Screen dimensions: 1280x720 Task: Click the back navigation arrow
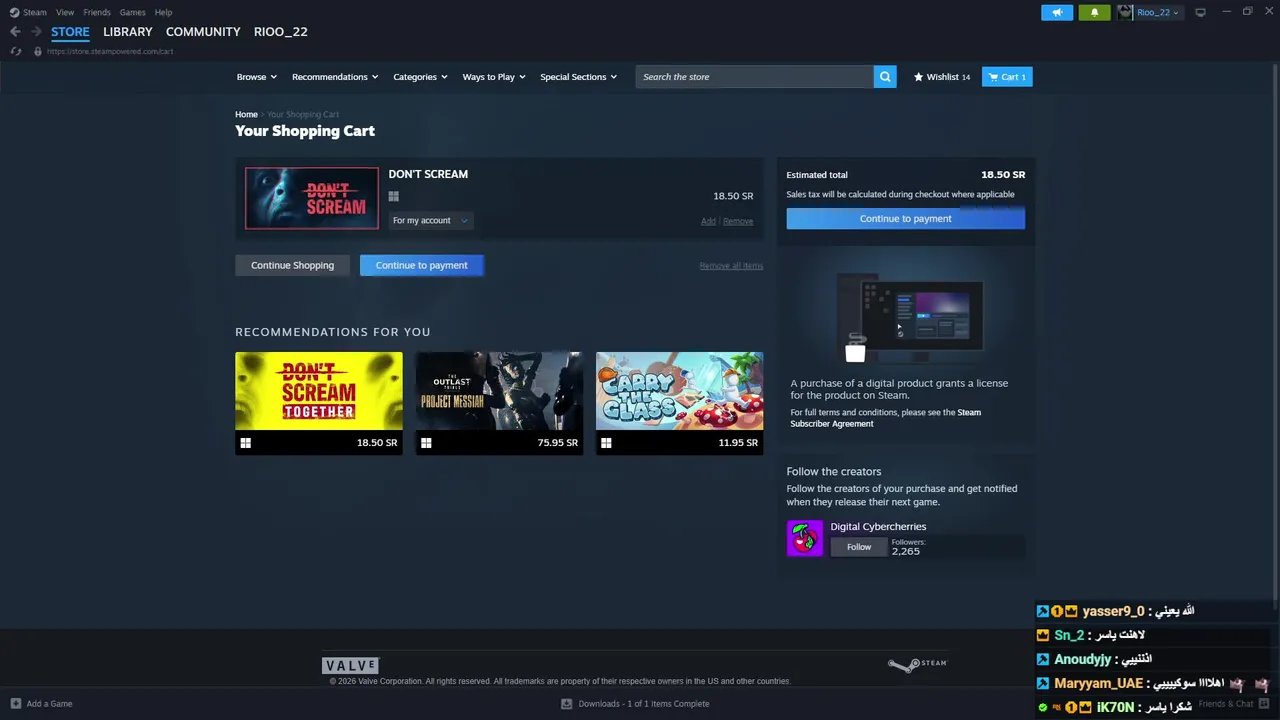point(15,32)
